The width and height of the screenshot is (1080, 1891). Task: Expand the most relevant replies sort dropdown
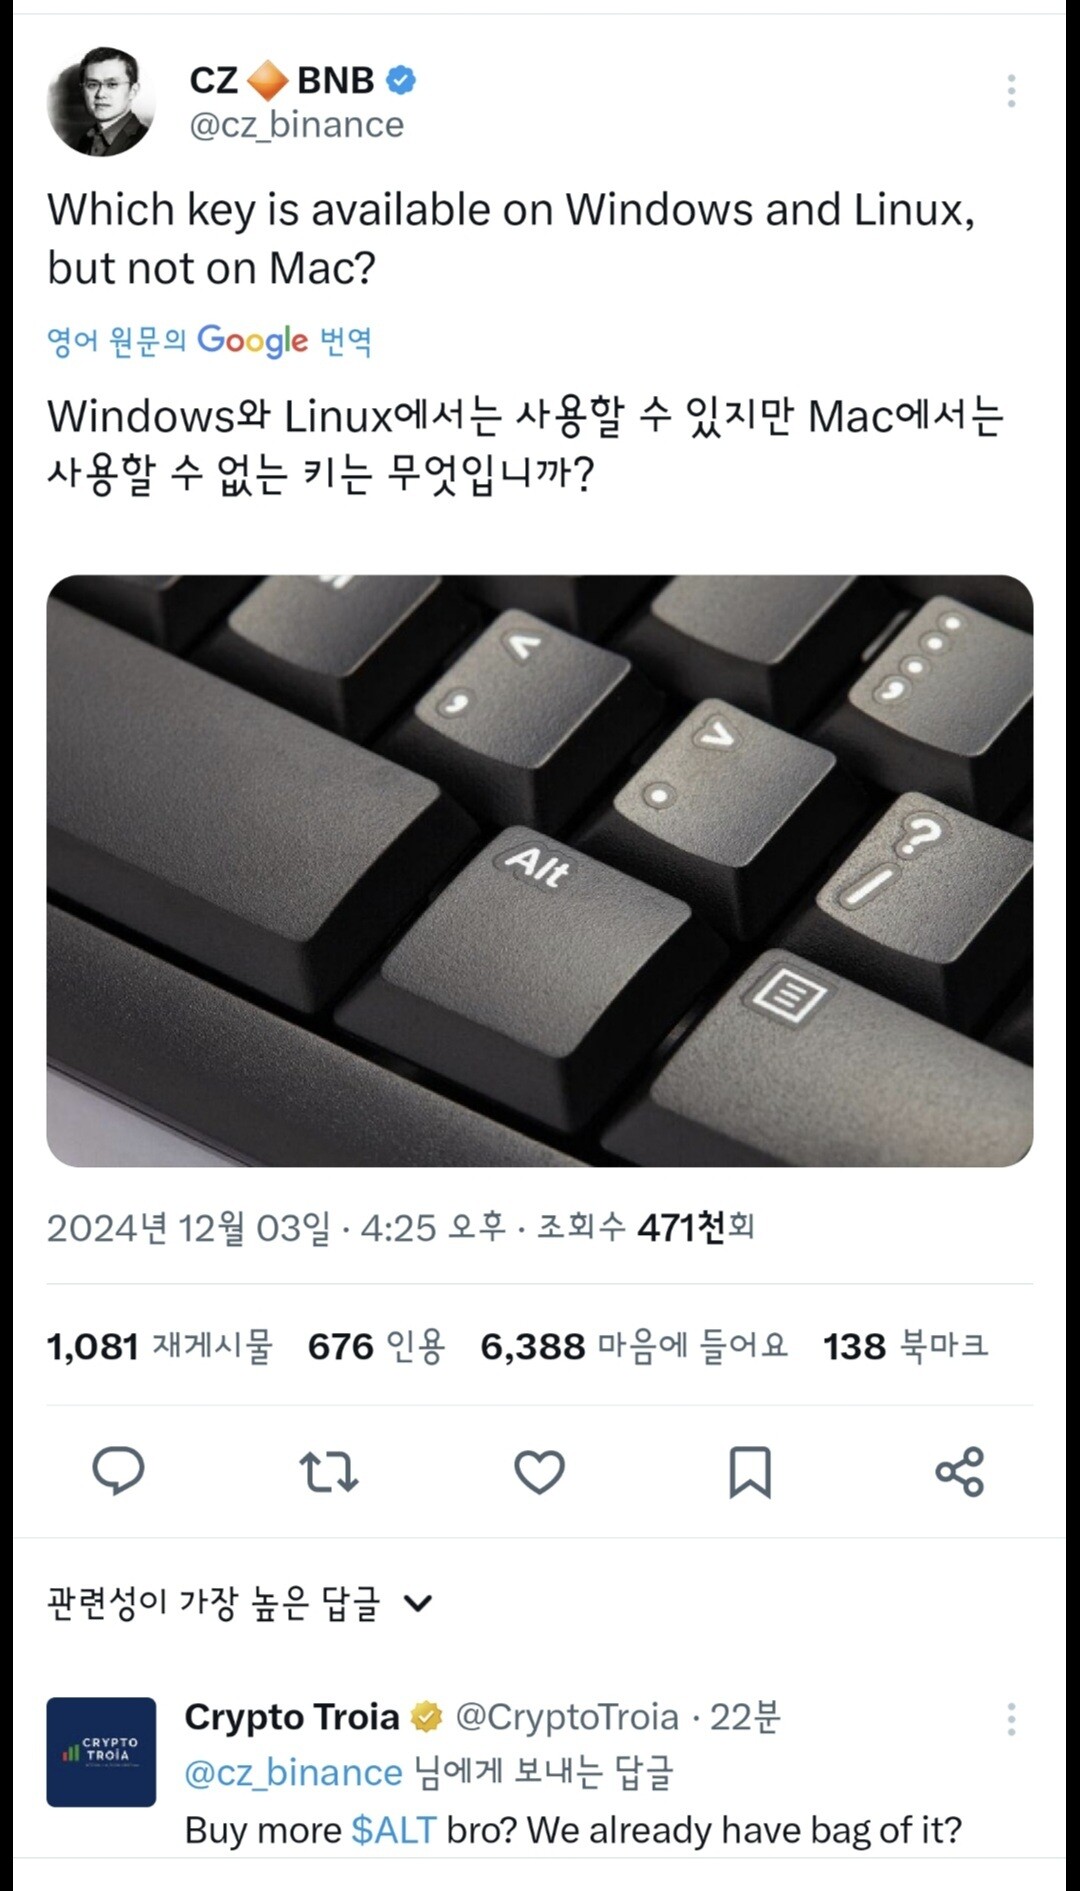click(x=240, y=1603)
